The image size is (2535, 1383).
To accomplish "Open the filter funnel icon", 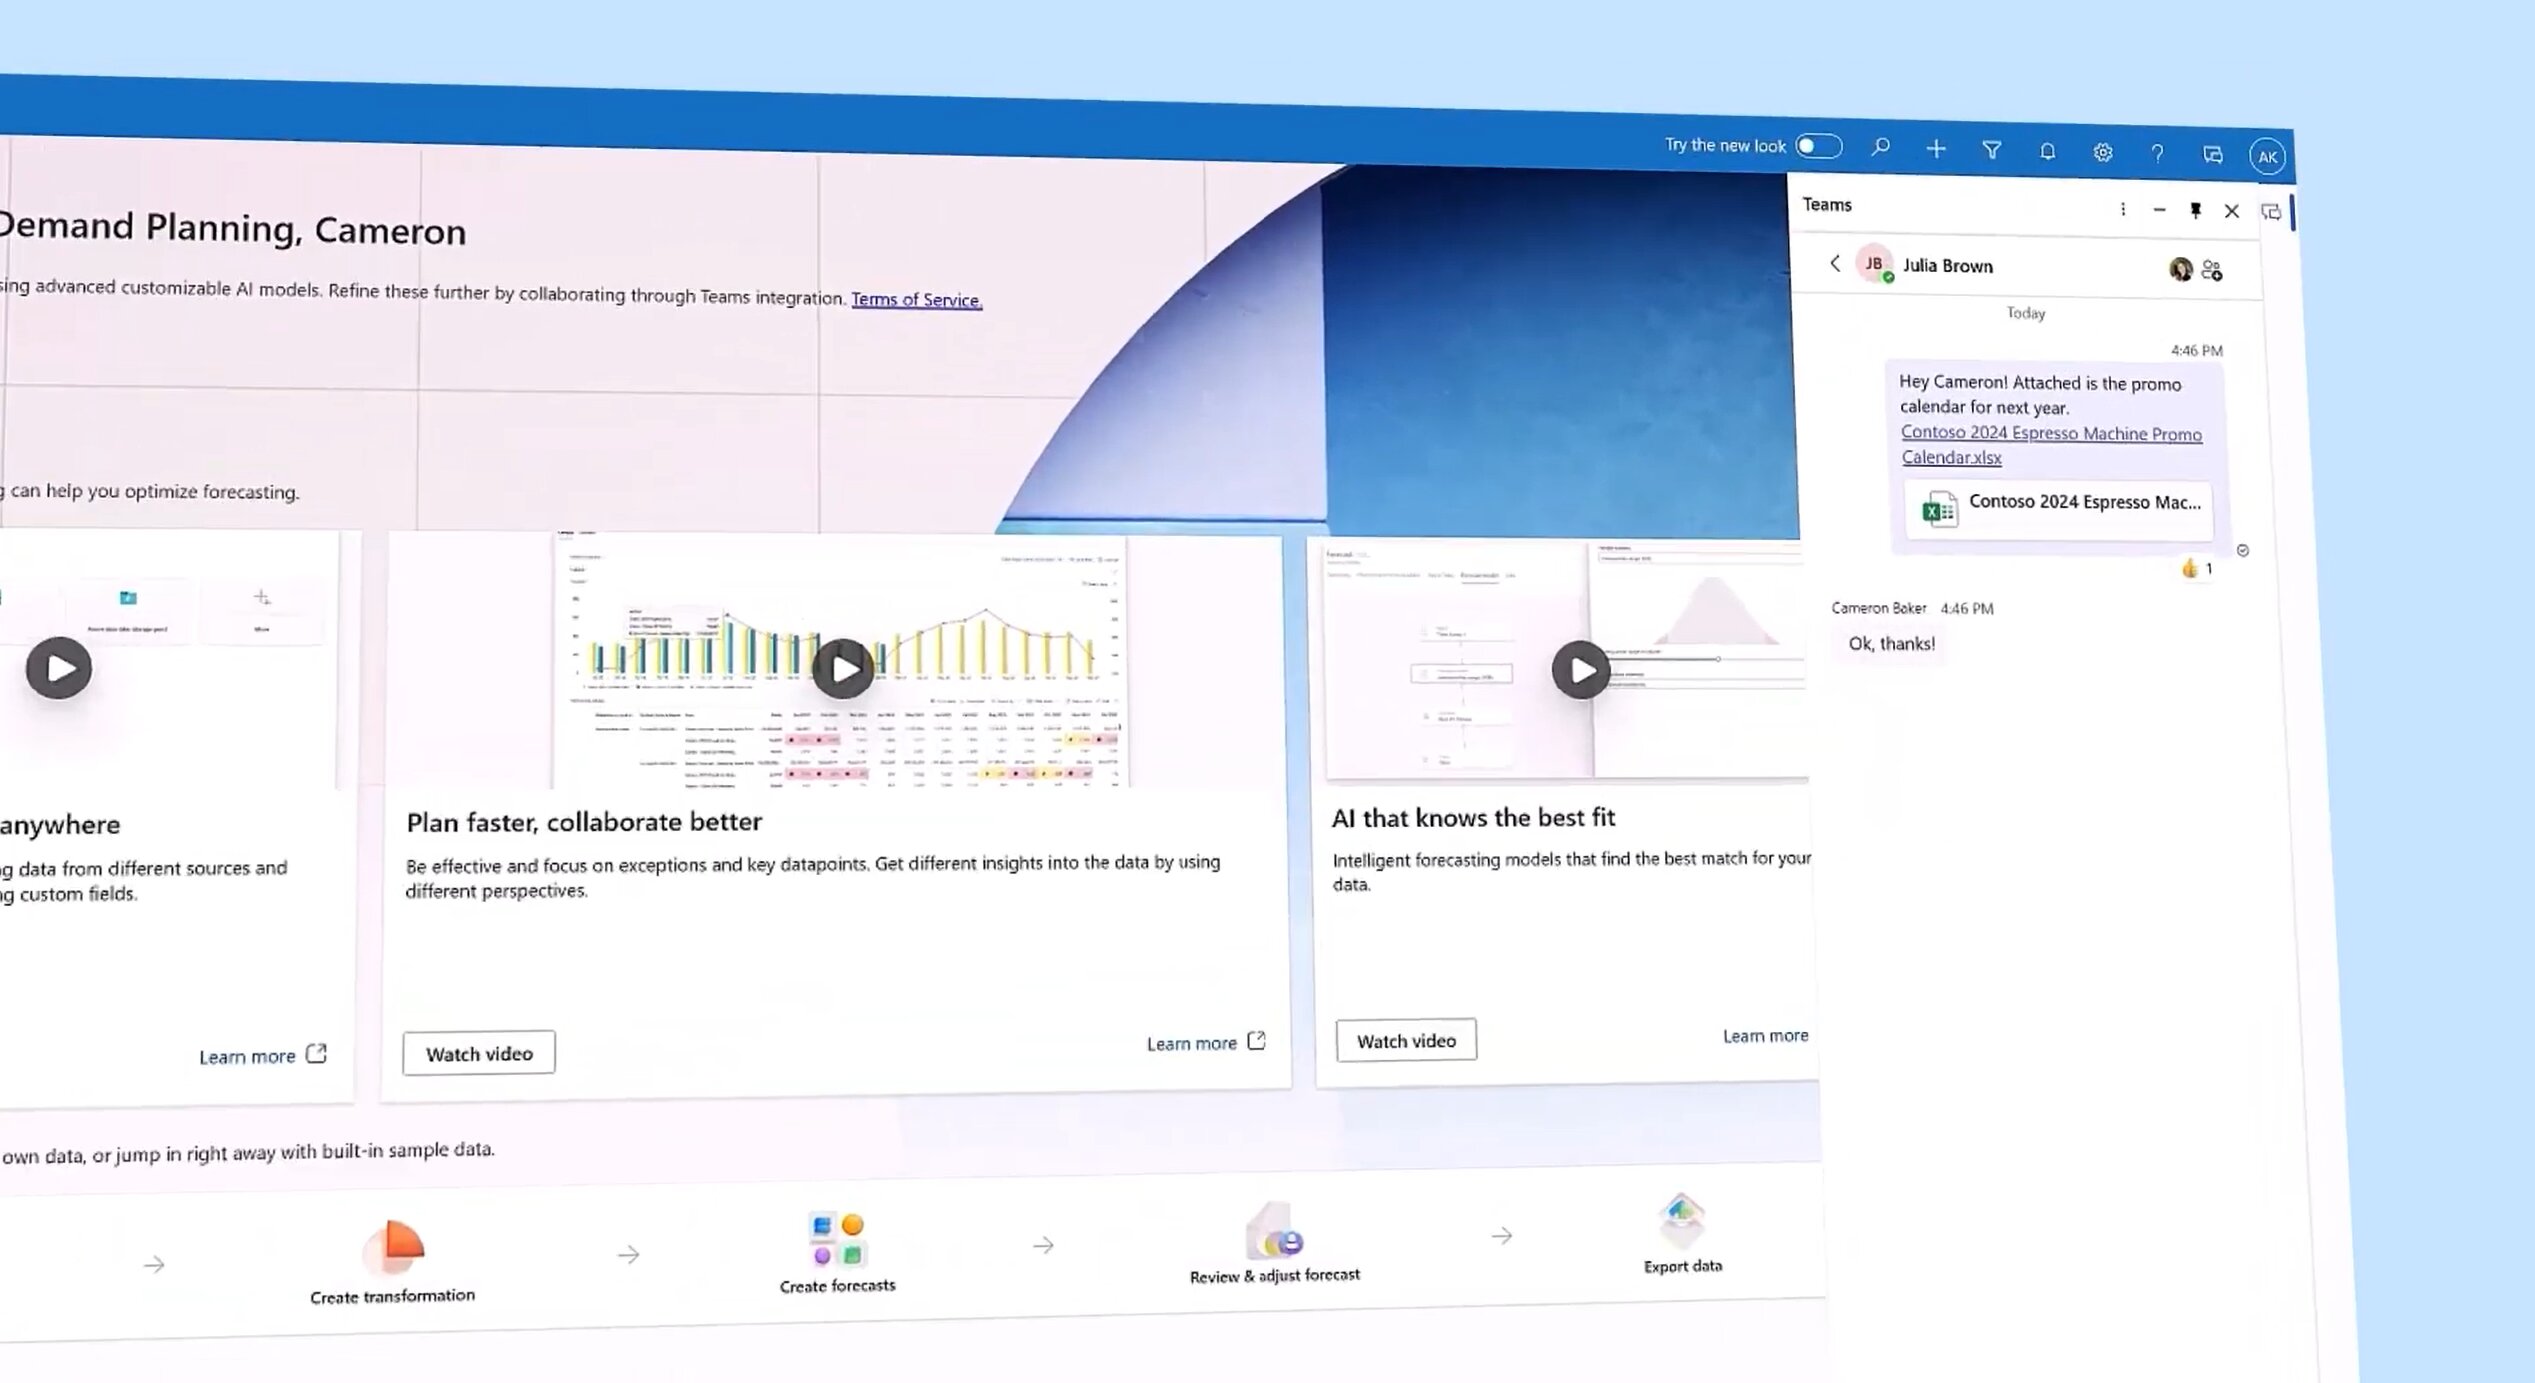I will tap(1991, 150).
